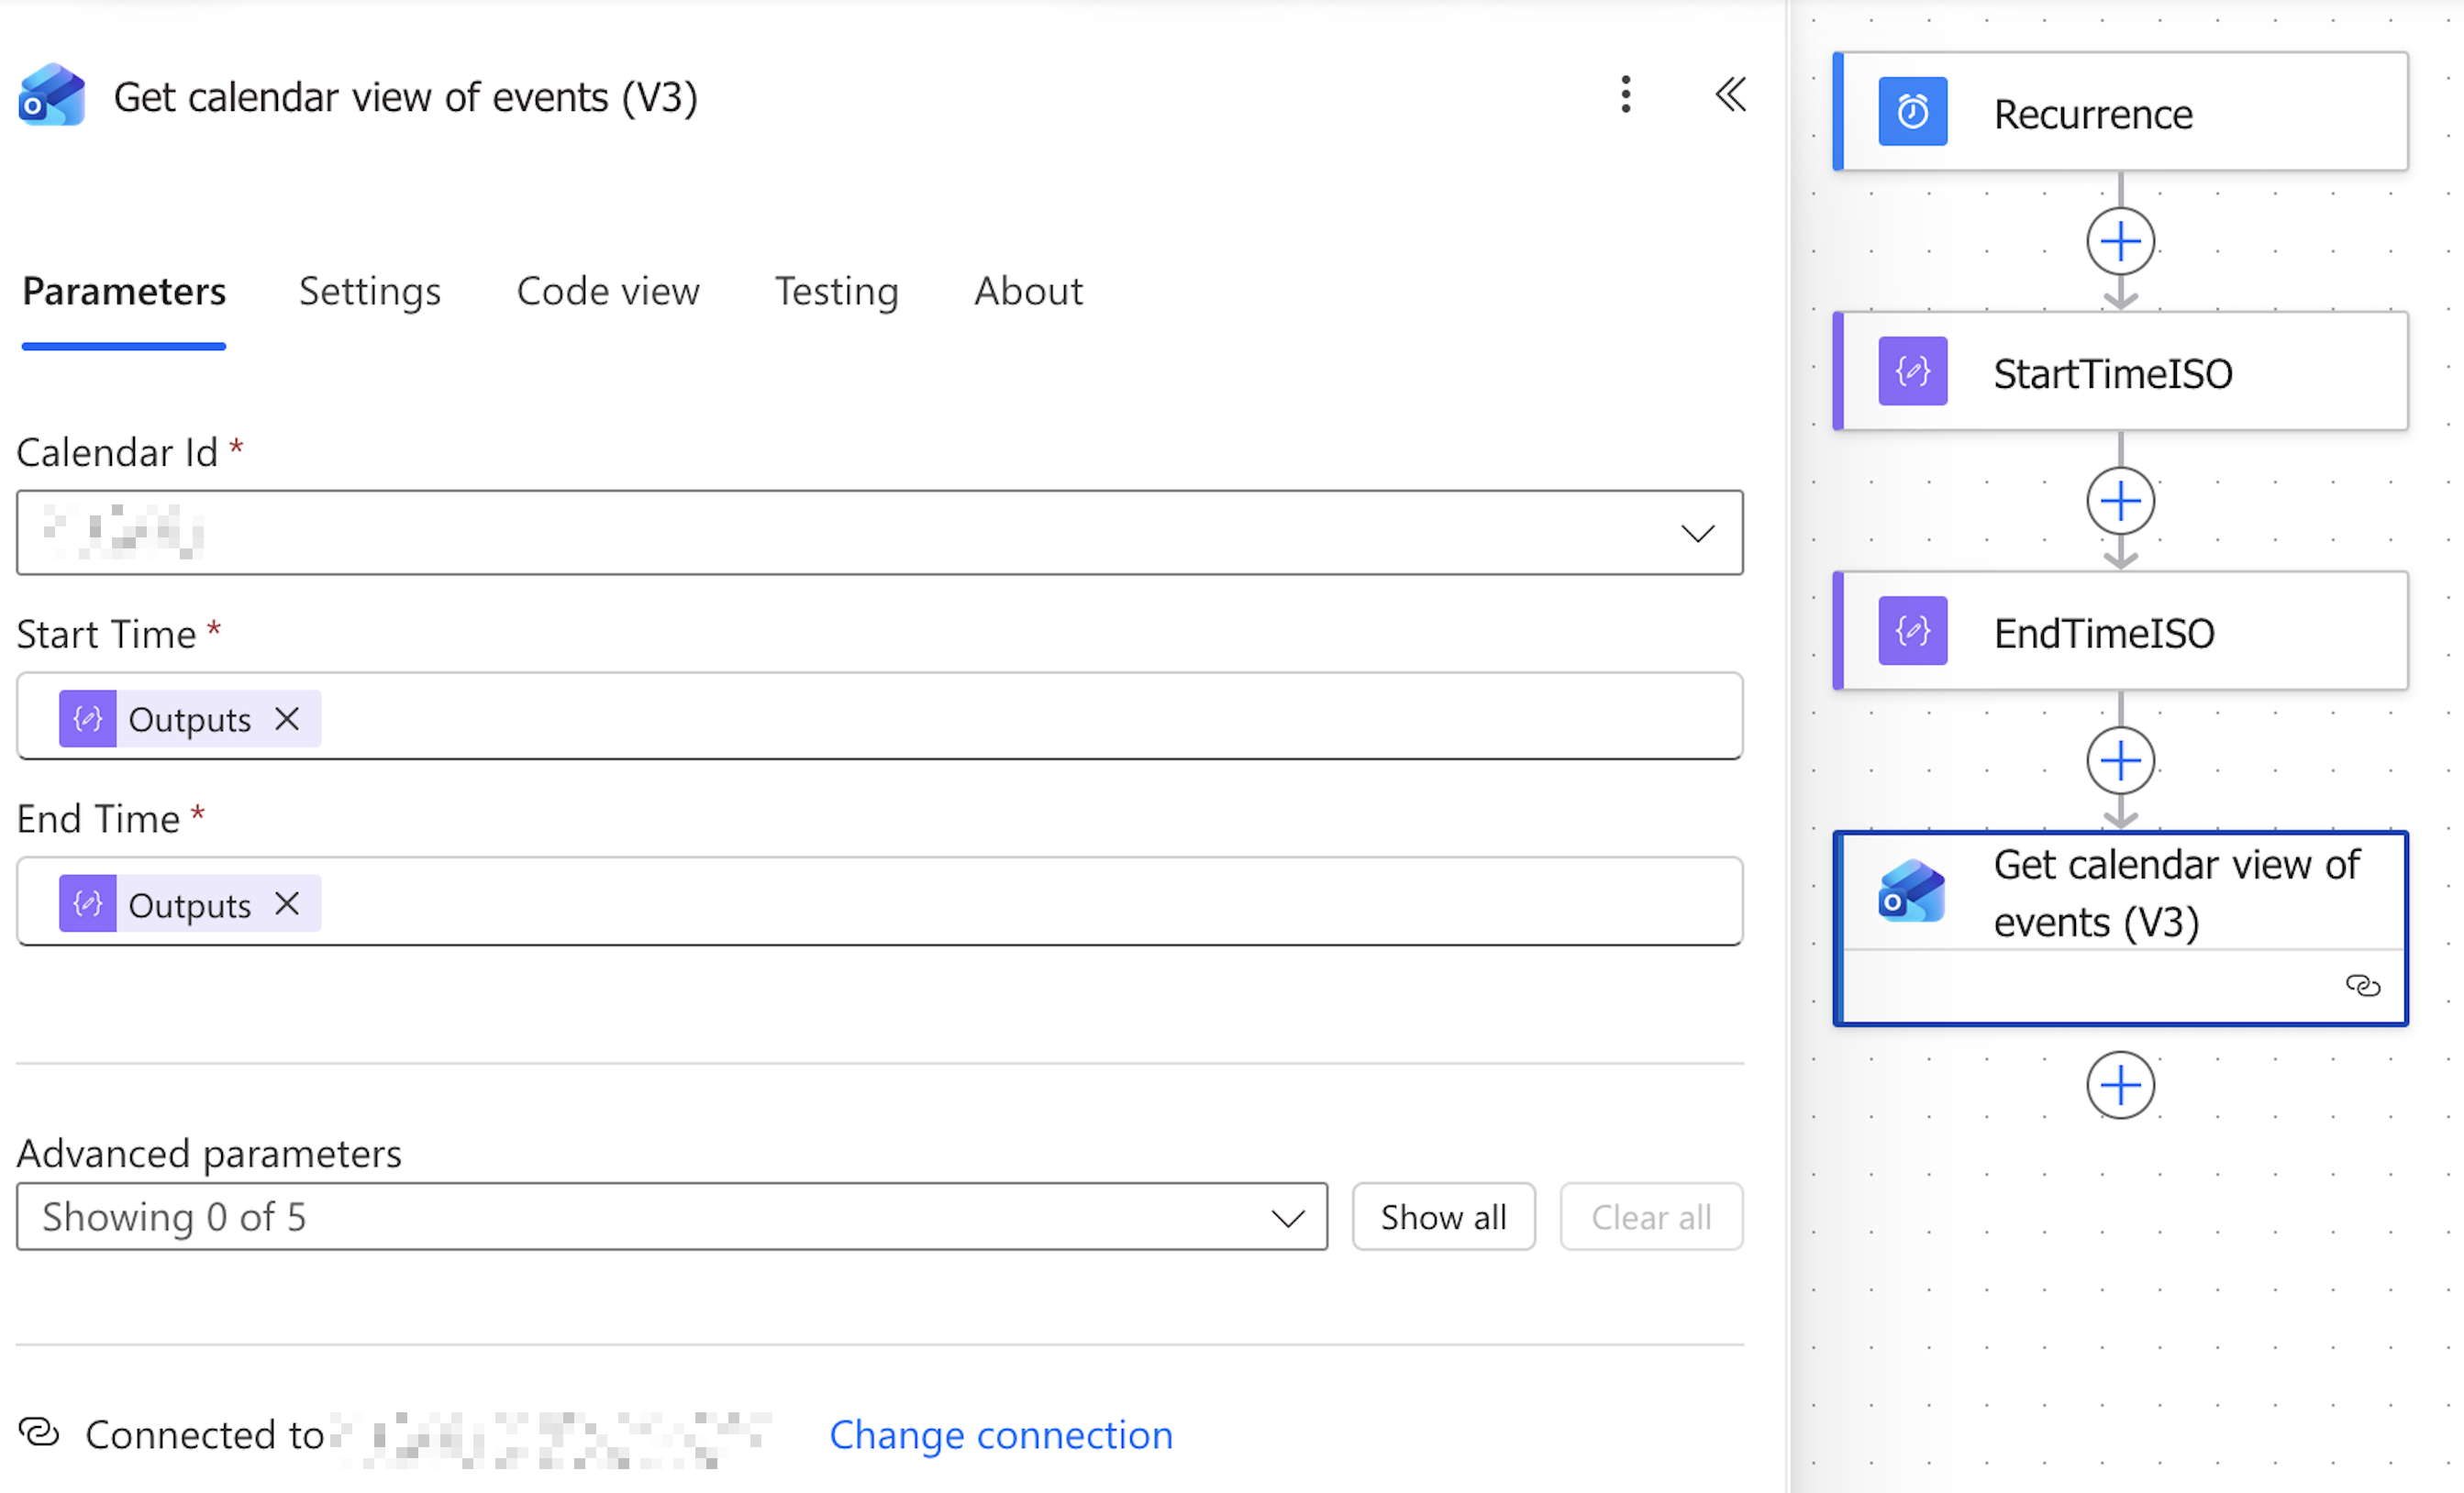Click the Recurrence alarm clock icon

(1912, 111)
